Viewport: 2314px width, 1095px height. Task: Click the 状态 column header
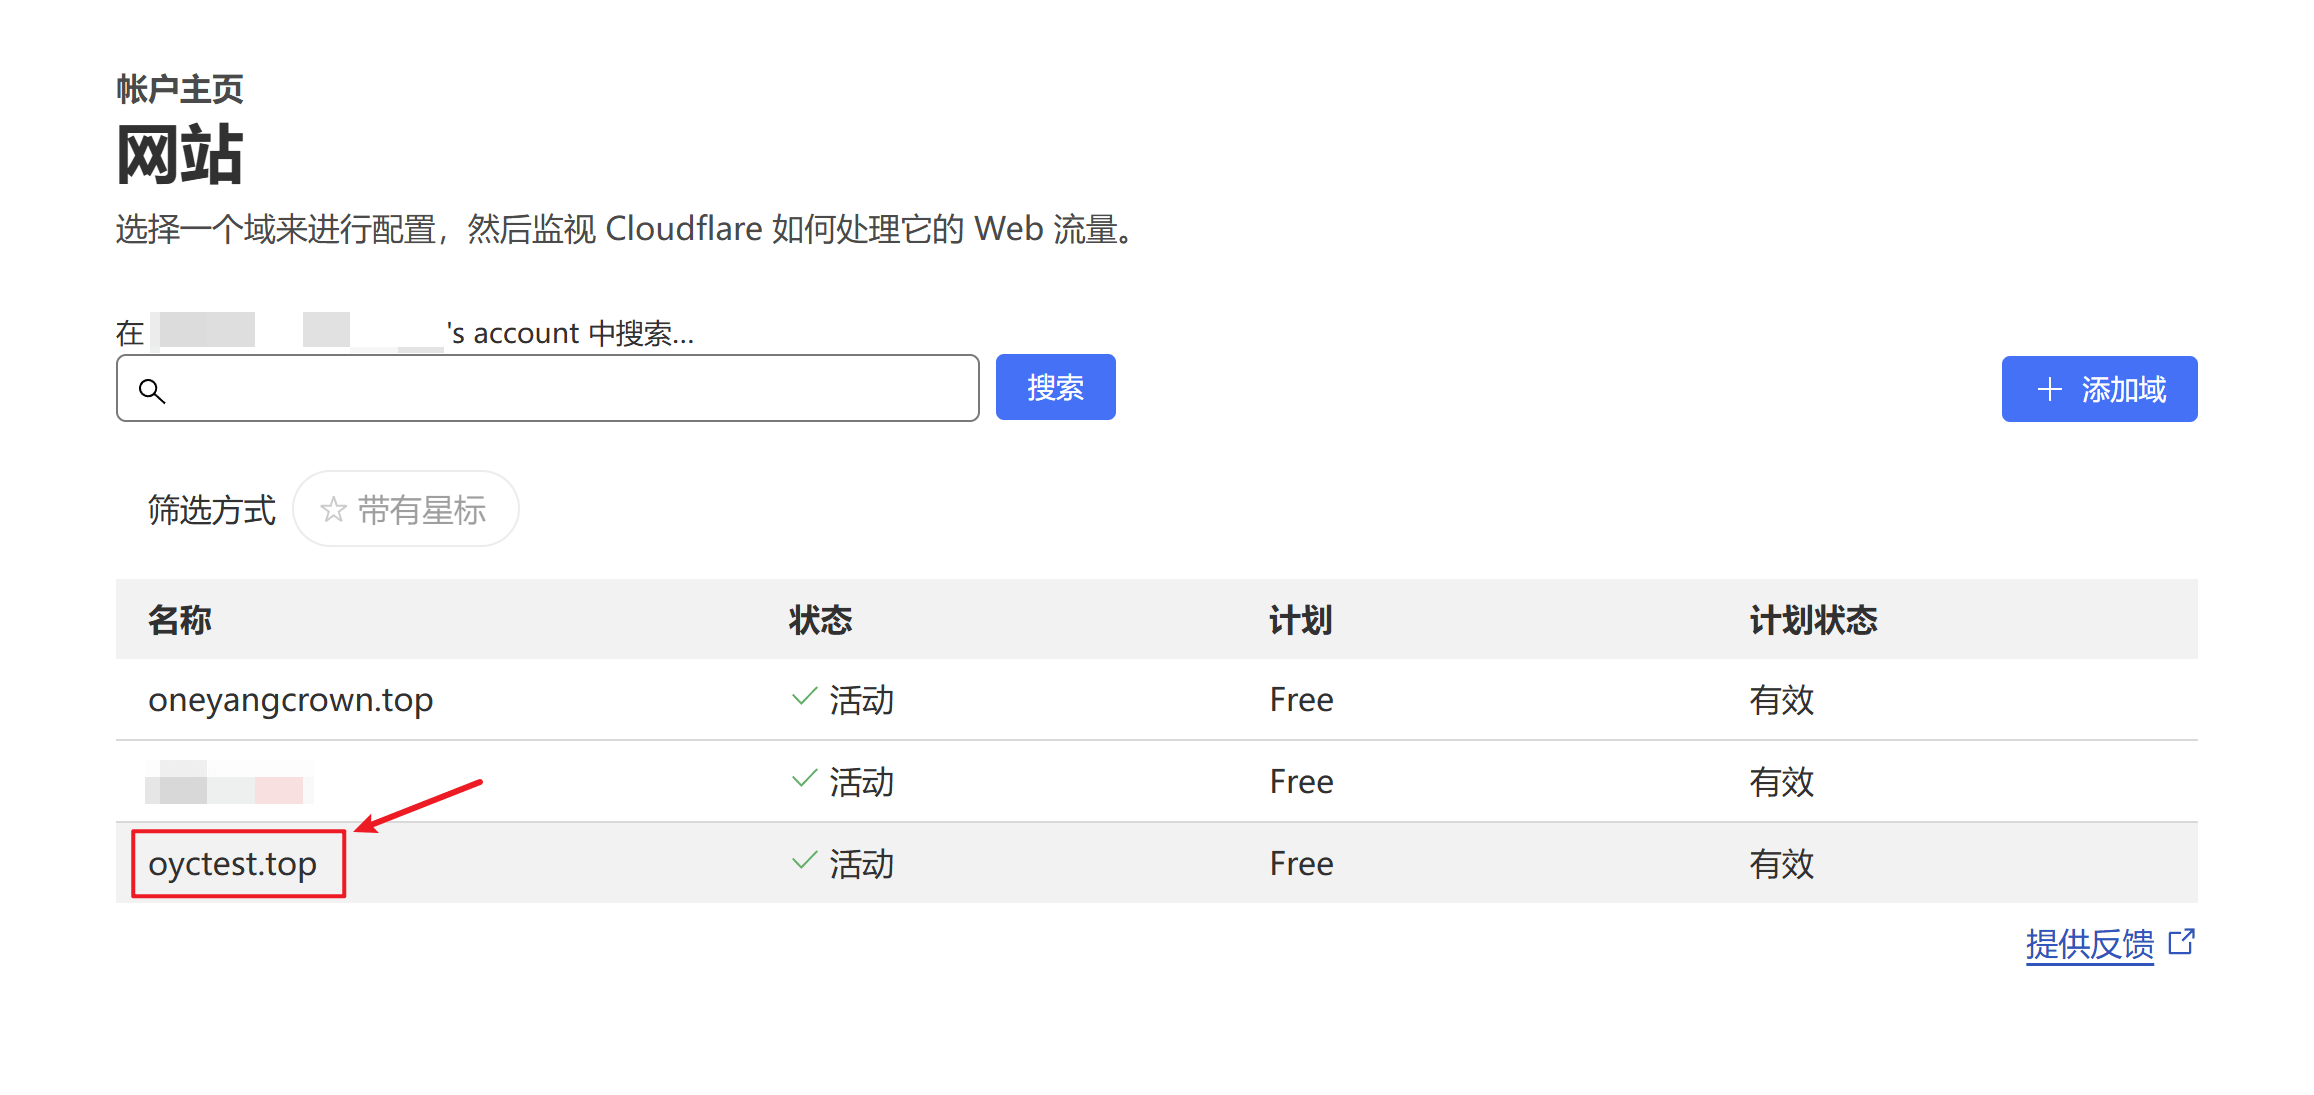pos(820,620)
